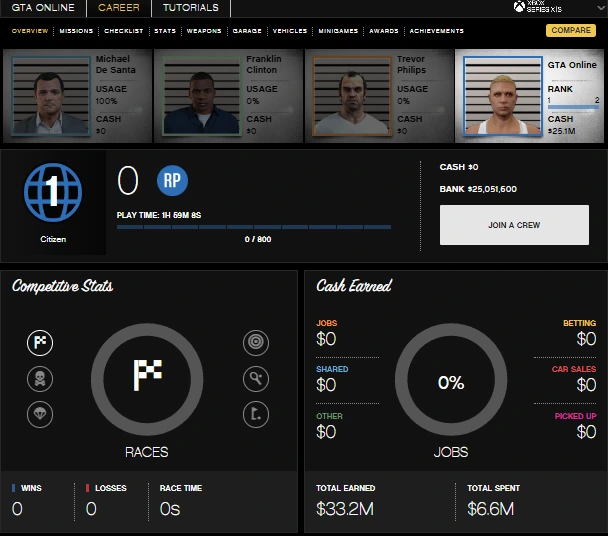Click the Xbox logo icon
This screenshot has height=536, width=608.
(x=519, y=7)
